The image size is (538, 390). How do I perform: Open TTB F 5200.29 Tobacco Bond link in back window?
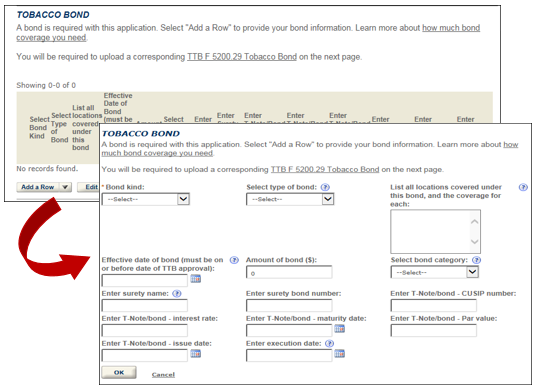tap(242, 57)
